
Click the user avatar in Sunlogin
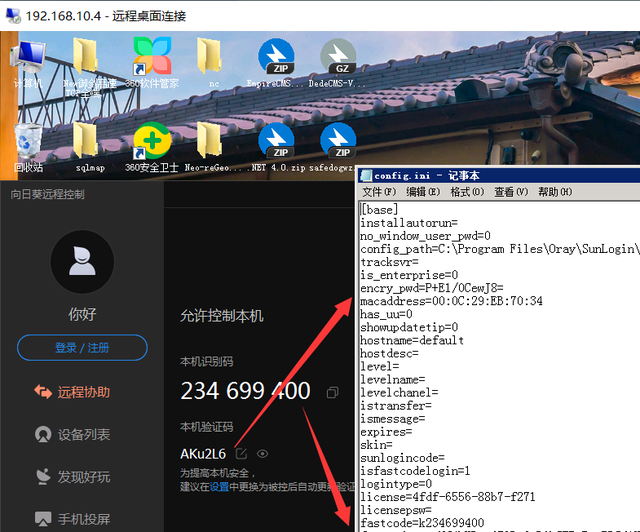click(x=82, y=262)
